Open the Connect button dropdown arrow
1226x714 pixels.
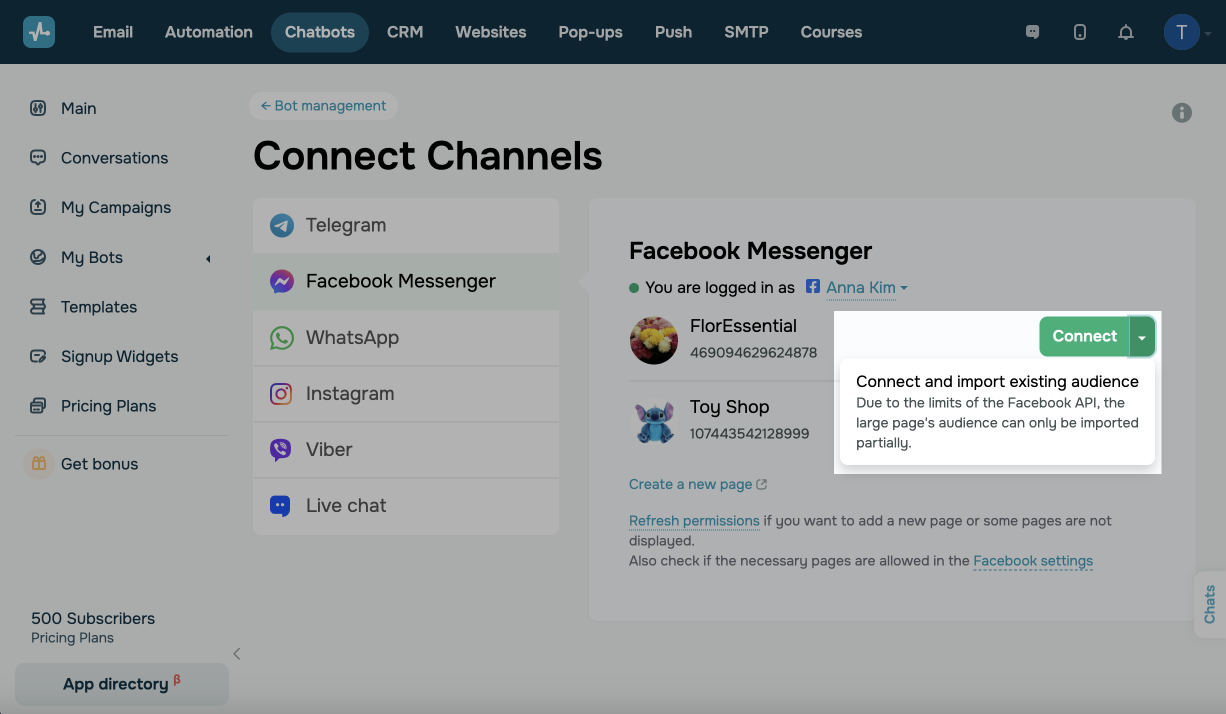(x=1142, y=337)
